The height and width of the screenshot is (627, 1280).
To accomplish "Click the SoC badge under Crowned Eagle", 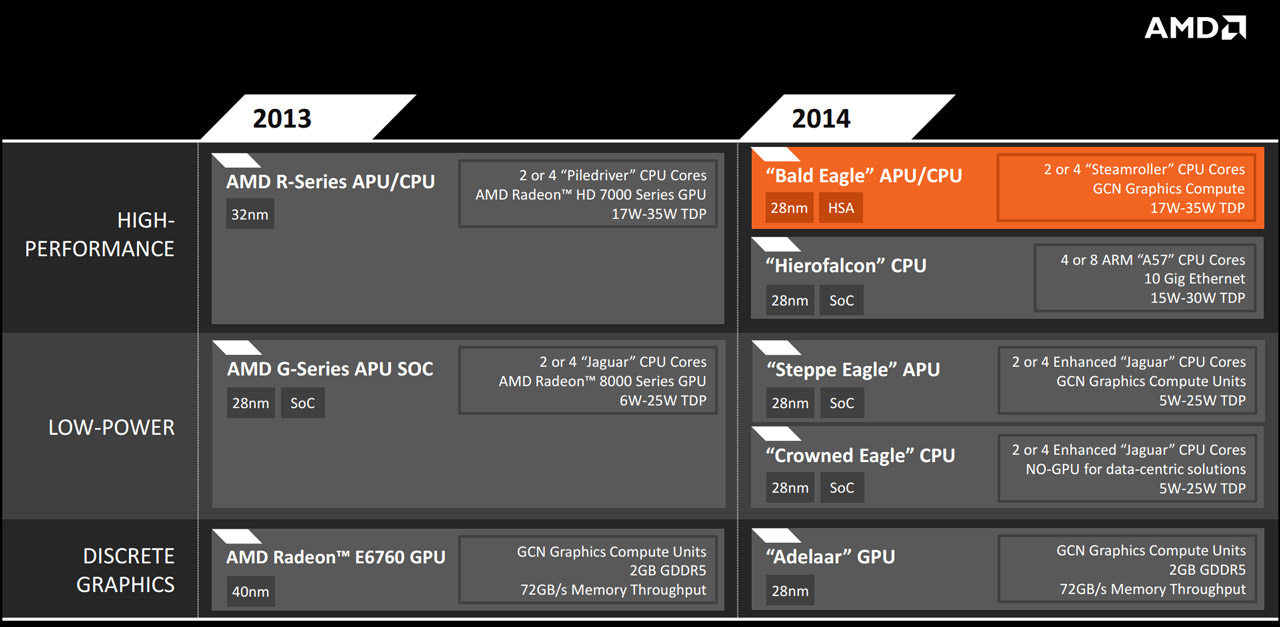I will 842,487.
